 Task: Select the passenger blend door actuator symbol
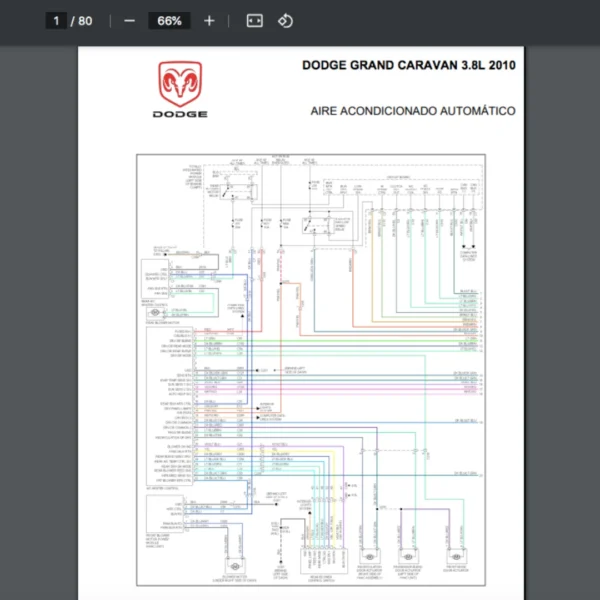pyautogui.click(x=407, y=554)
